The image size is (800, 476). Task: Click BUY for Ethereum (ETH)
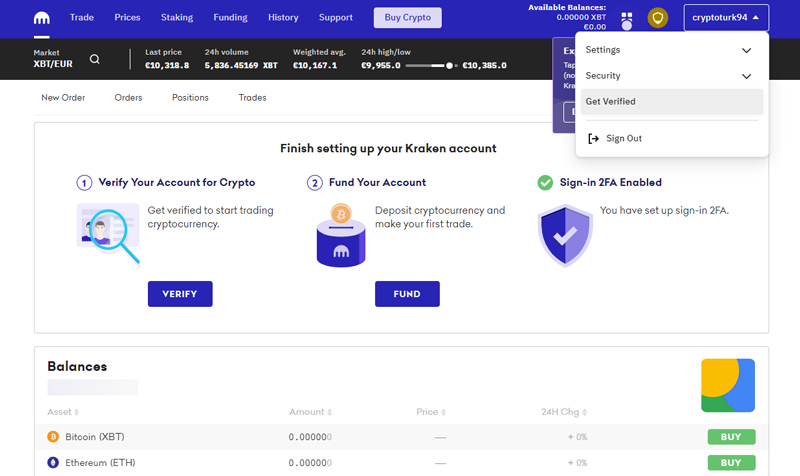click(x=731, y=463)
